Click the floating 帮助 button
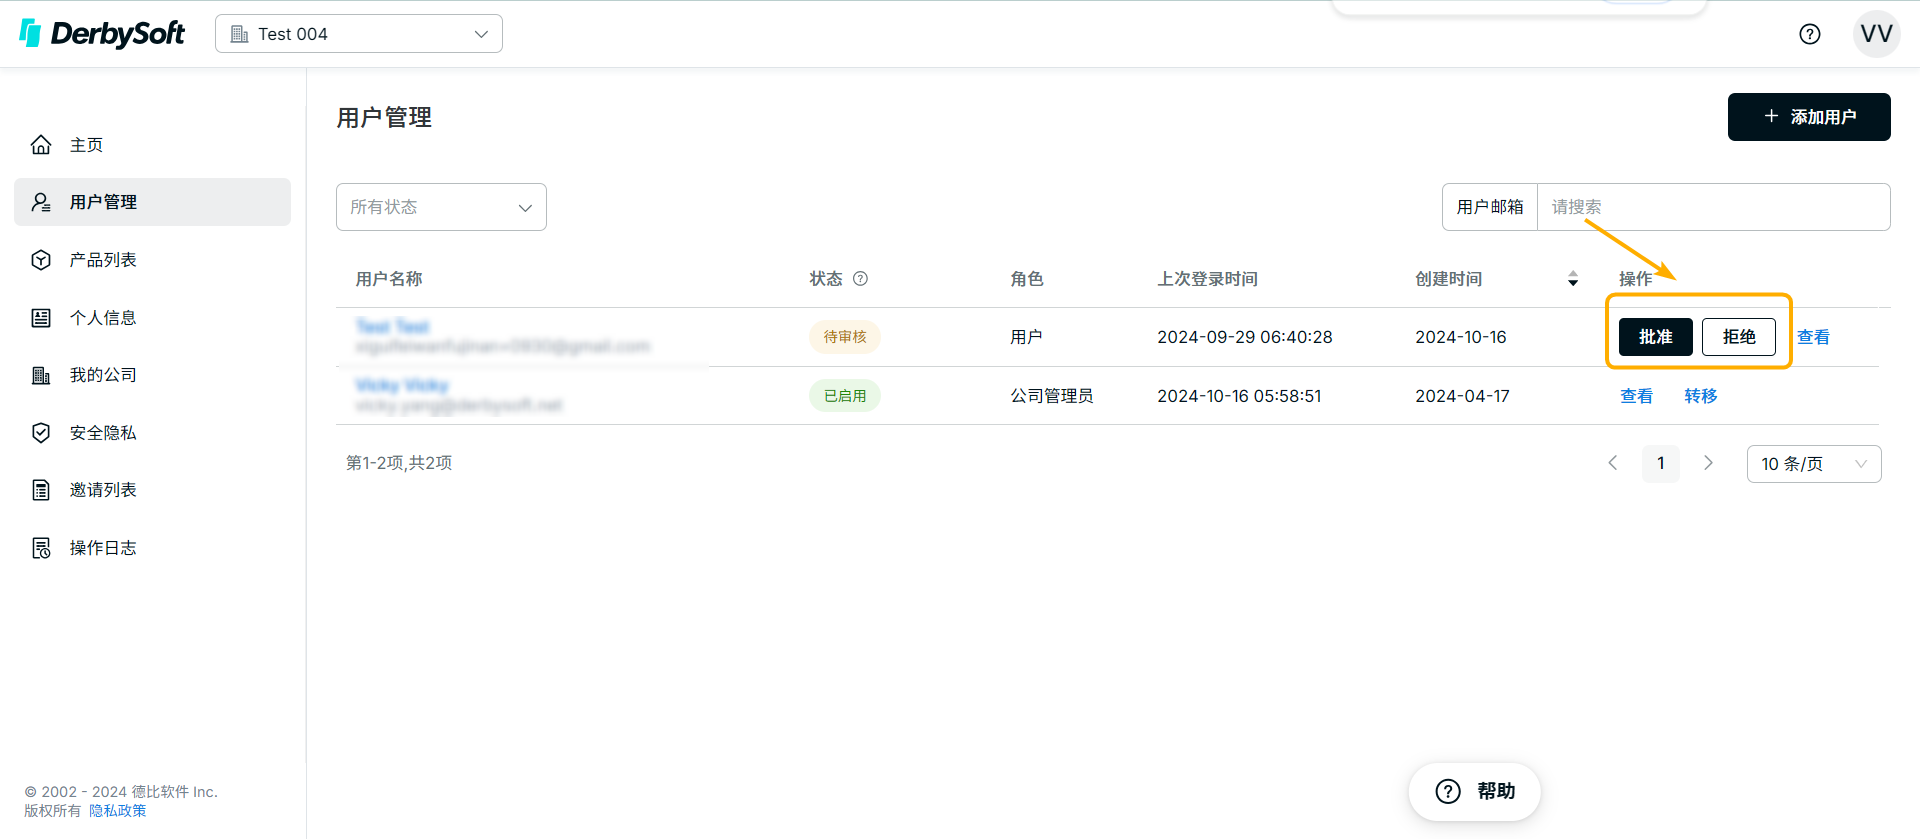Image resolution: width=1920 pixels, height=839 pixels. [1475, 791]
